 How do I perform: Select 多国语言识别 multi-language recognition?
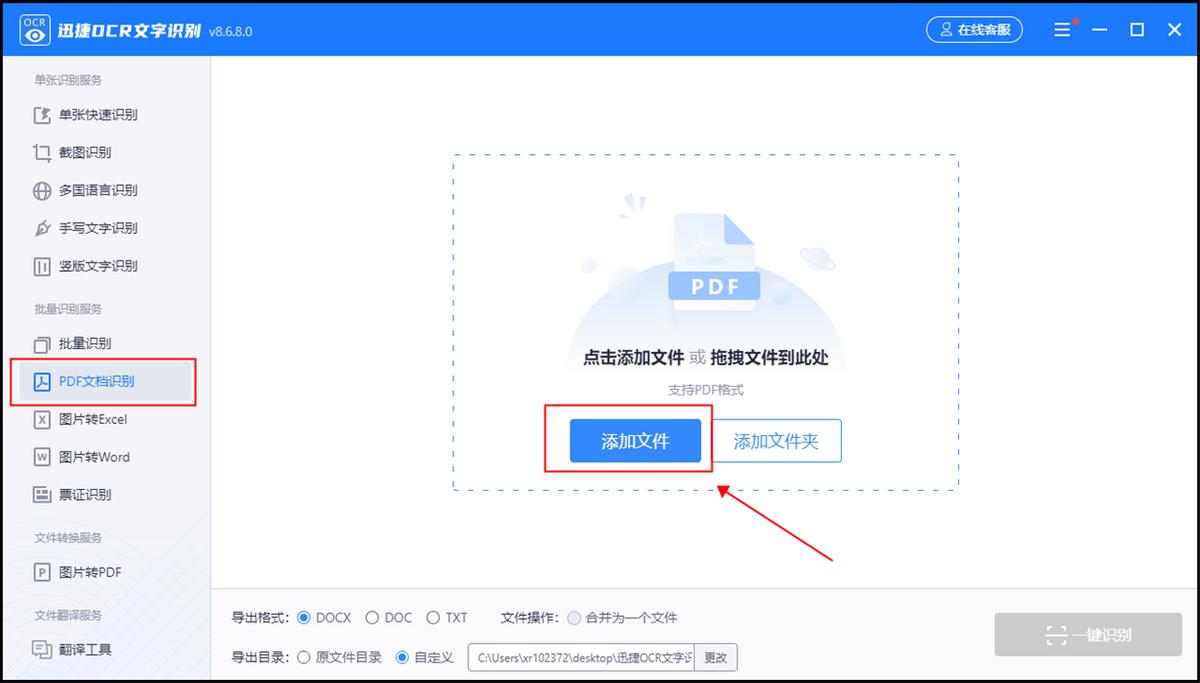(100, 190)
